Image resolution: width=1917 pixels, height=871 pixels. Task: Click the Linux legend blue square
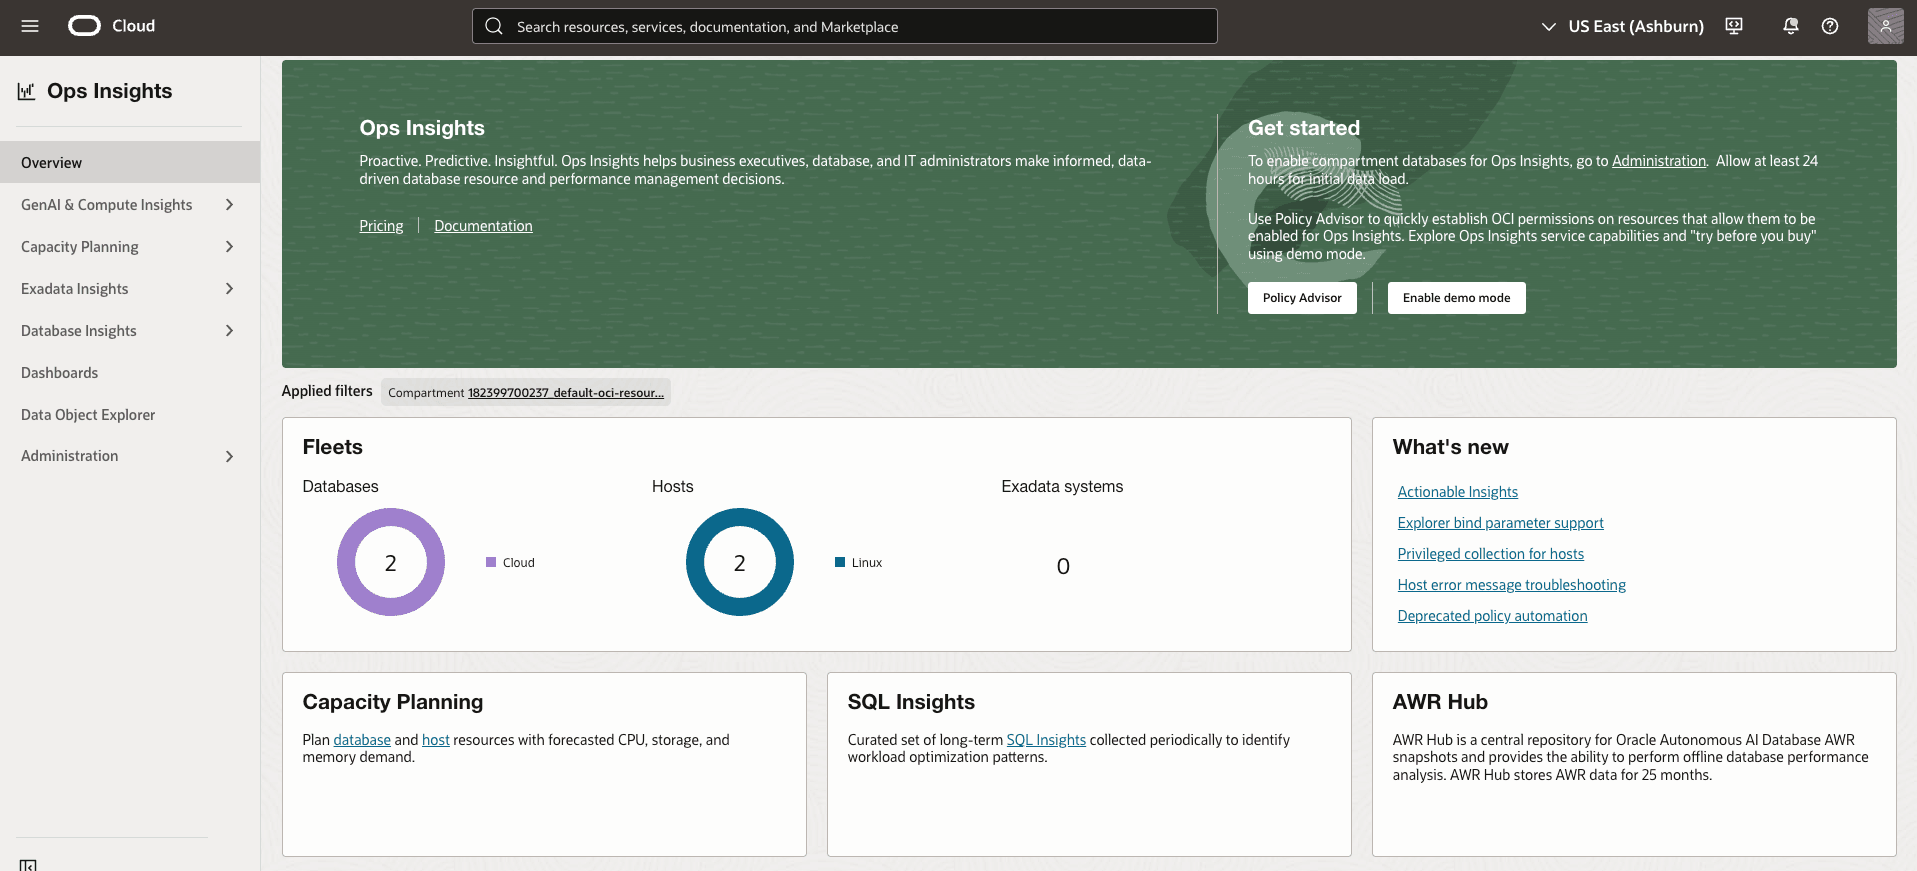[840, 562]
